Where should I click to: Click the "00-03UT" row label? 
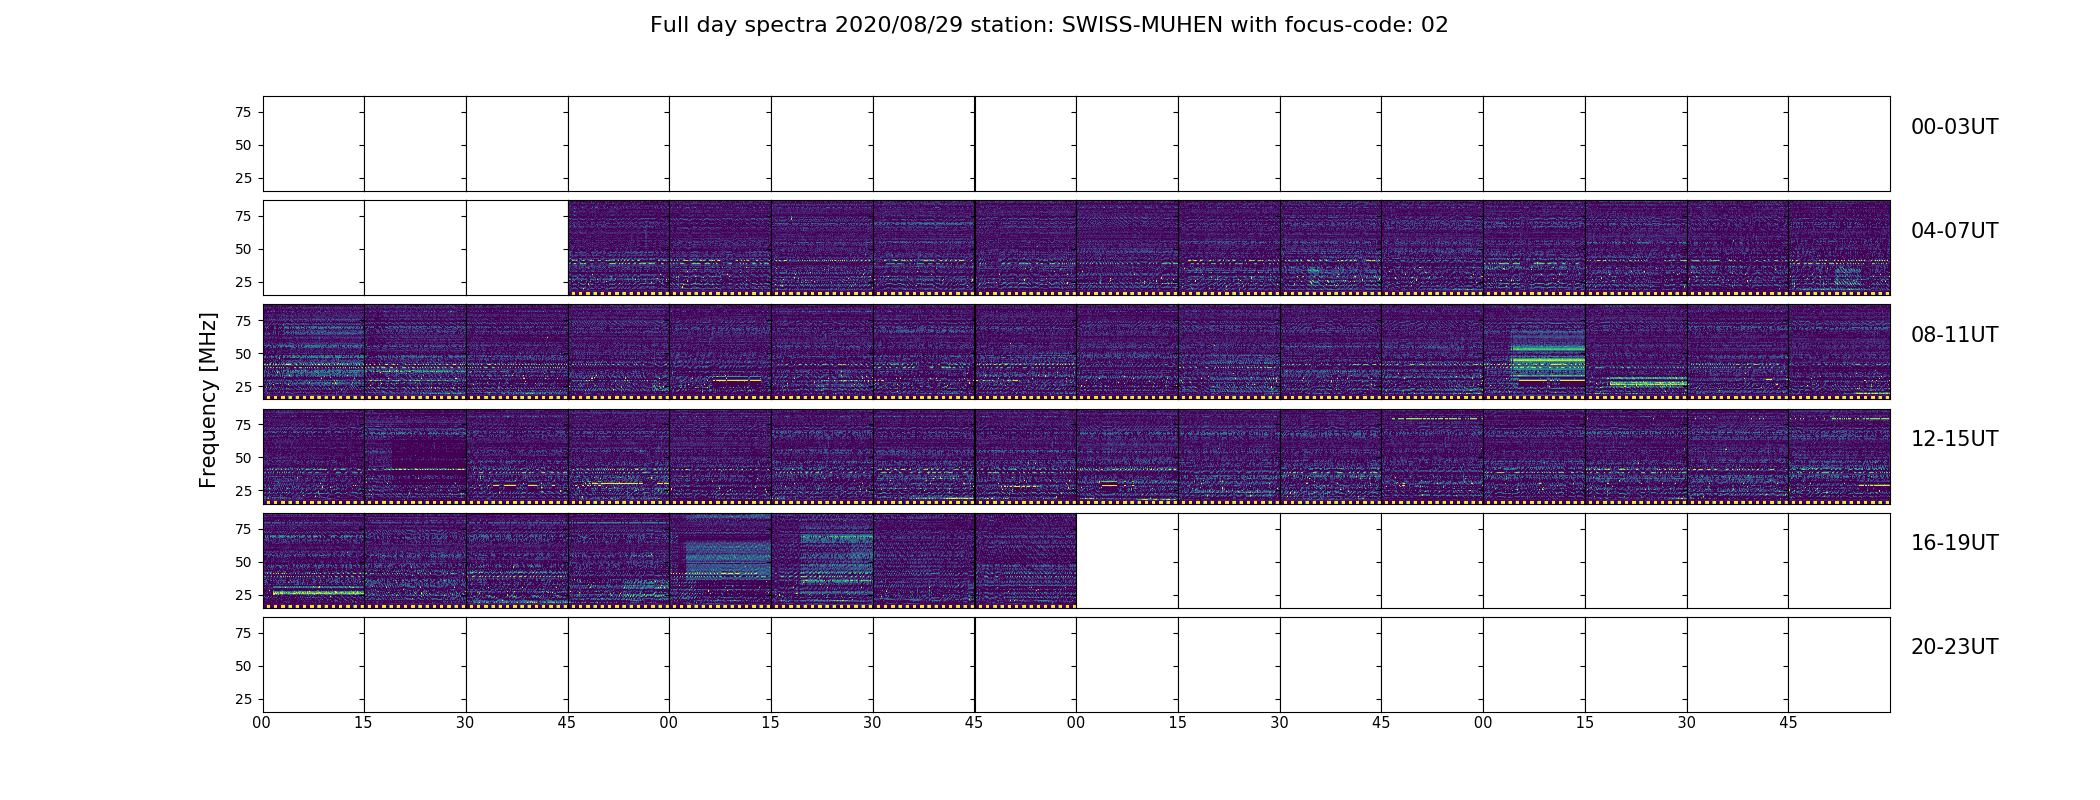point(1954,127)
